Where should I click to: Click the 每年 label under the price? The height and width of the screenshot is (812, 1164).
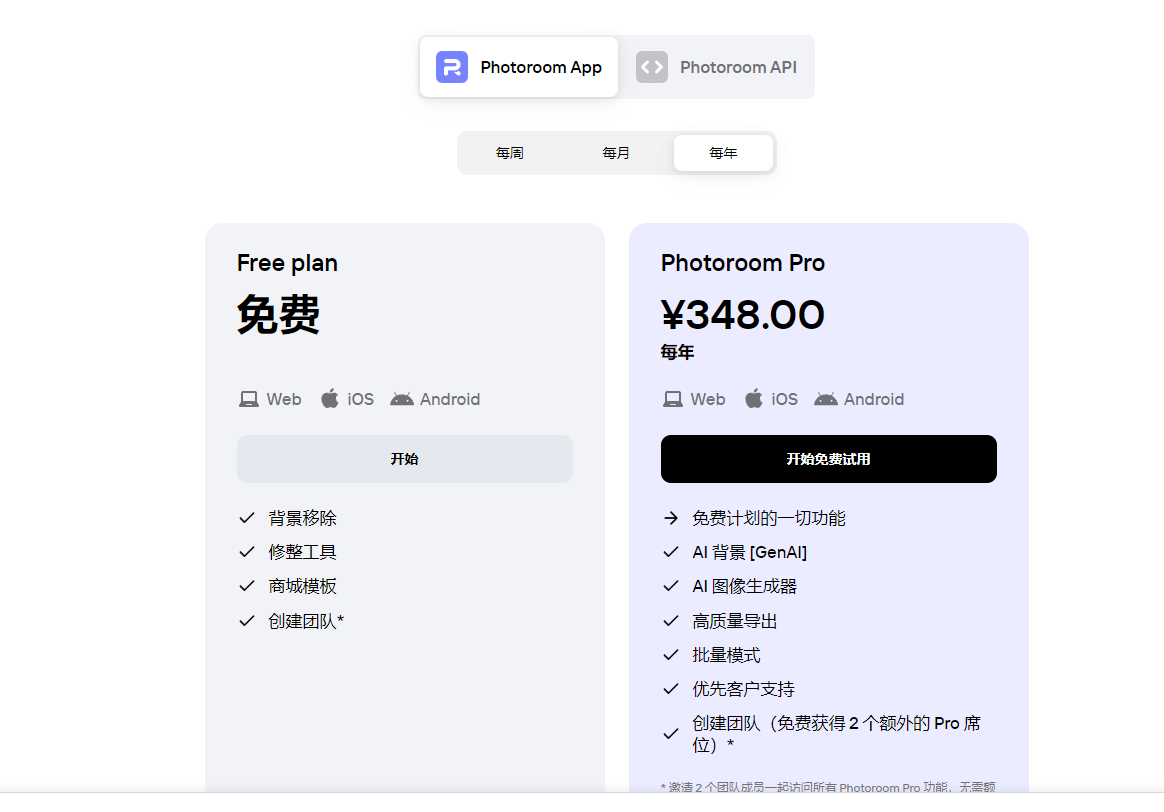677,353
